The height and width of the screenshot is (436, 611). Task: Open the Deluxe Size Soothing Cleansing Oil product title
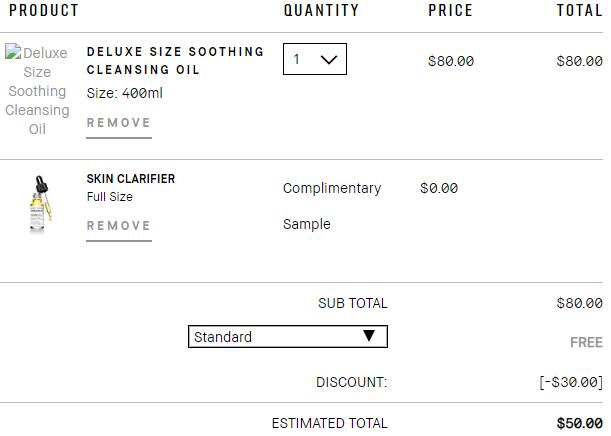coord(175,60)
